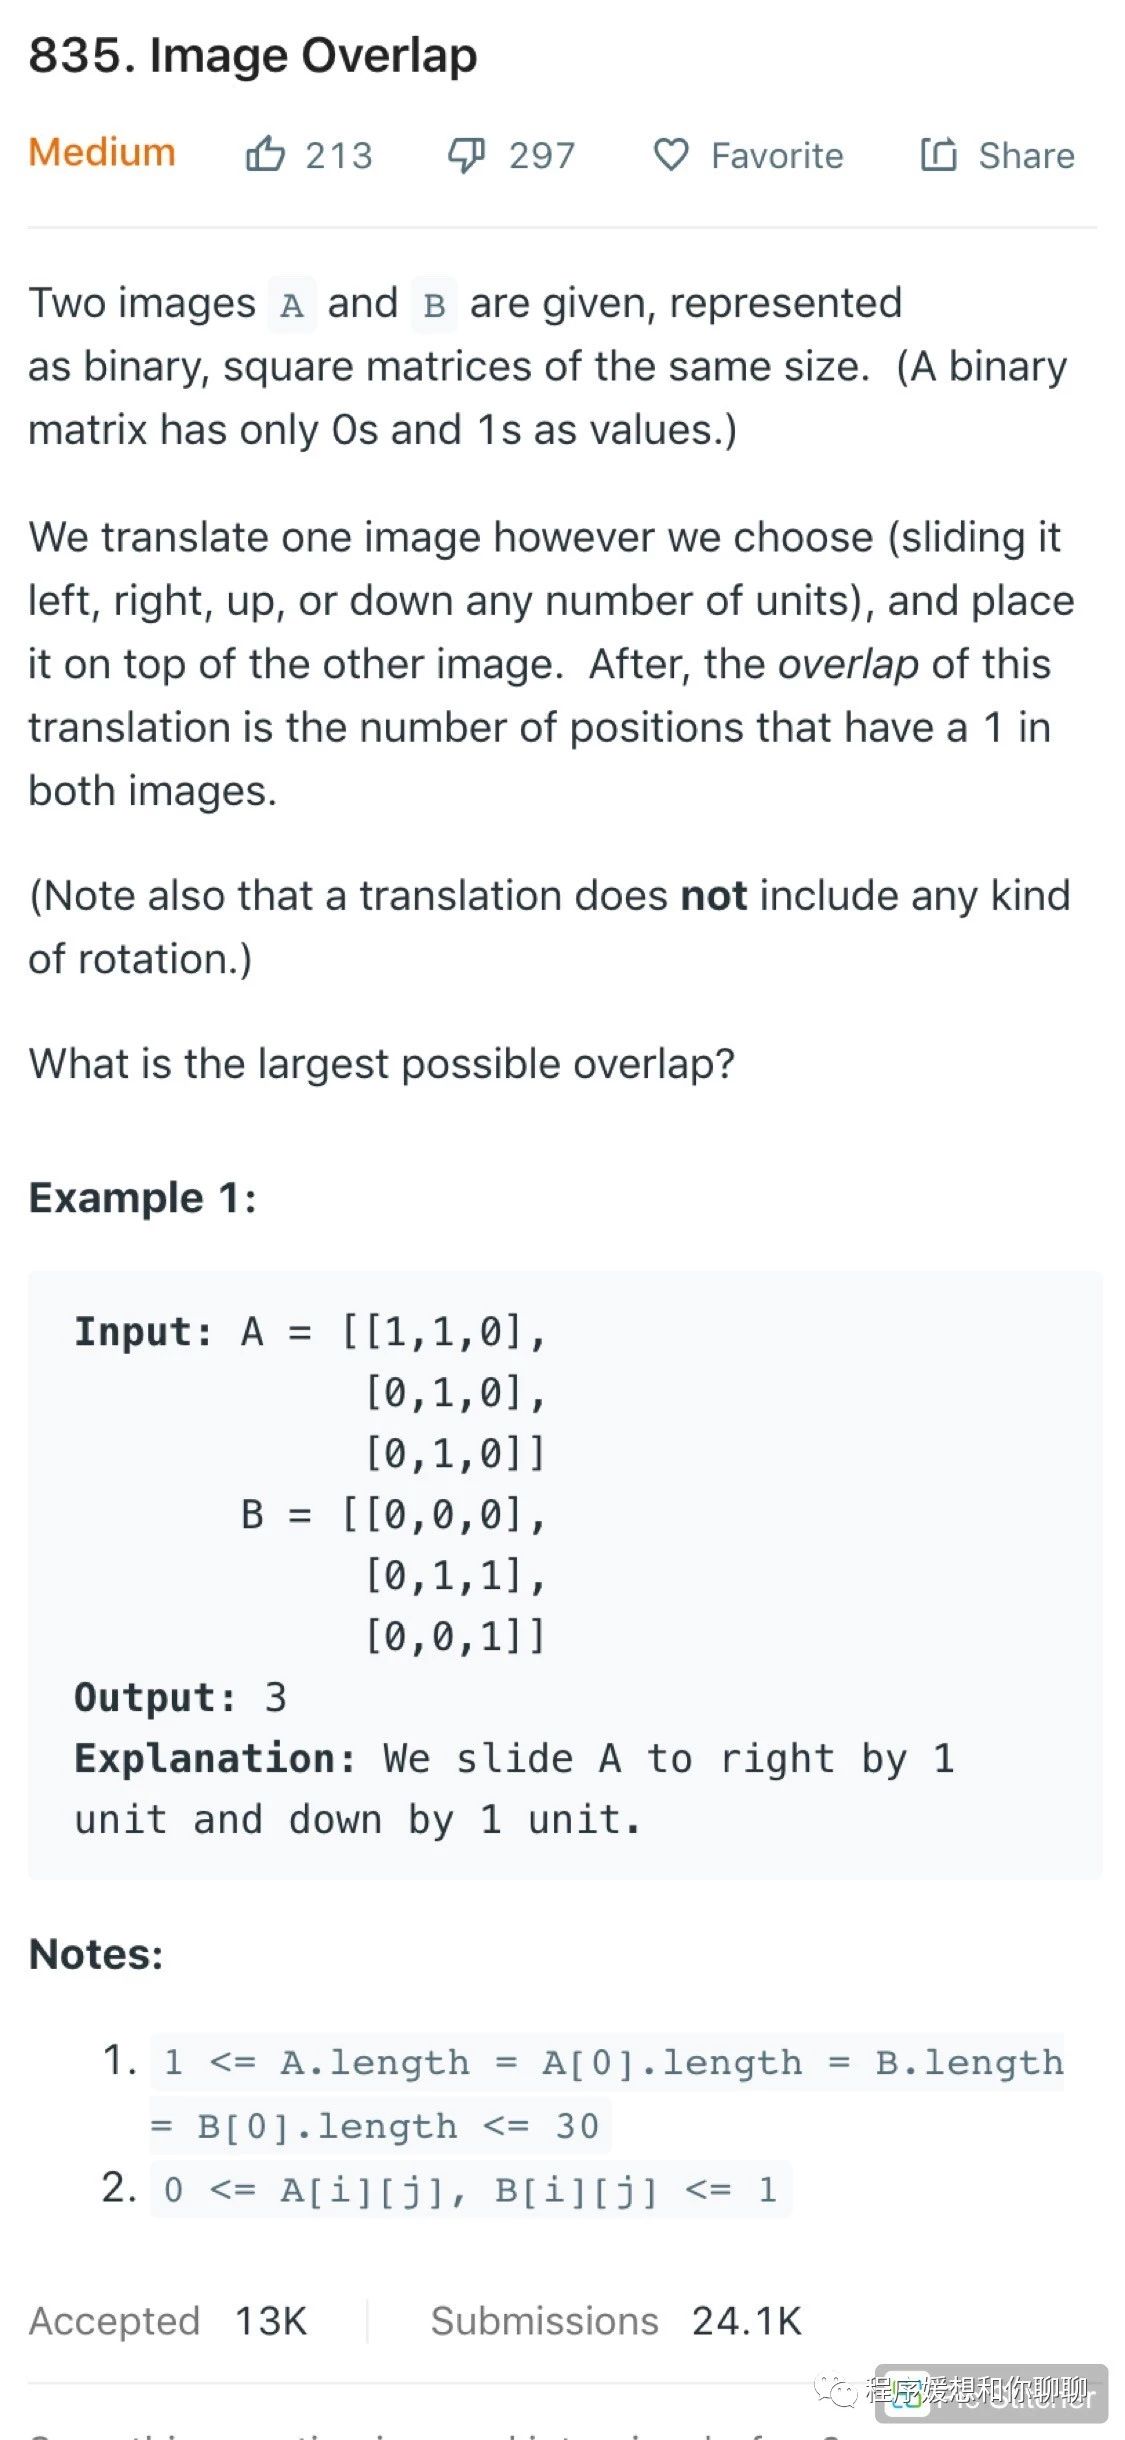Screen dimensions: 1125x2440
Task: Click the Output: 3 line
Action: tap(181, 1697)
